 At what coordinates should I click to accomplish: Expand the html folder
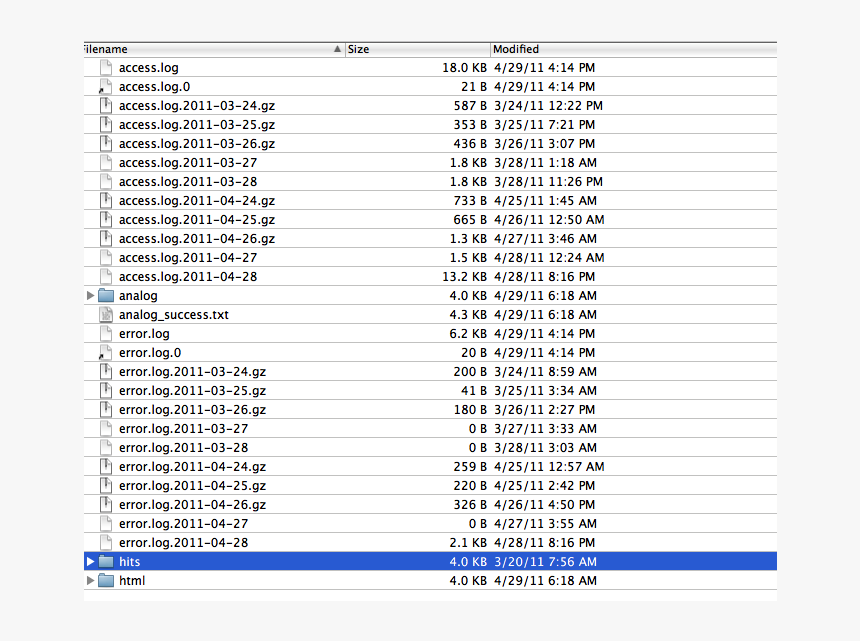(x=90, y=580)
